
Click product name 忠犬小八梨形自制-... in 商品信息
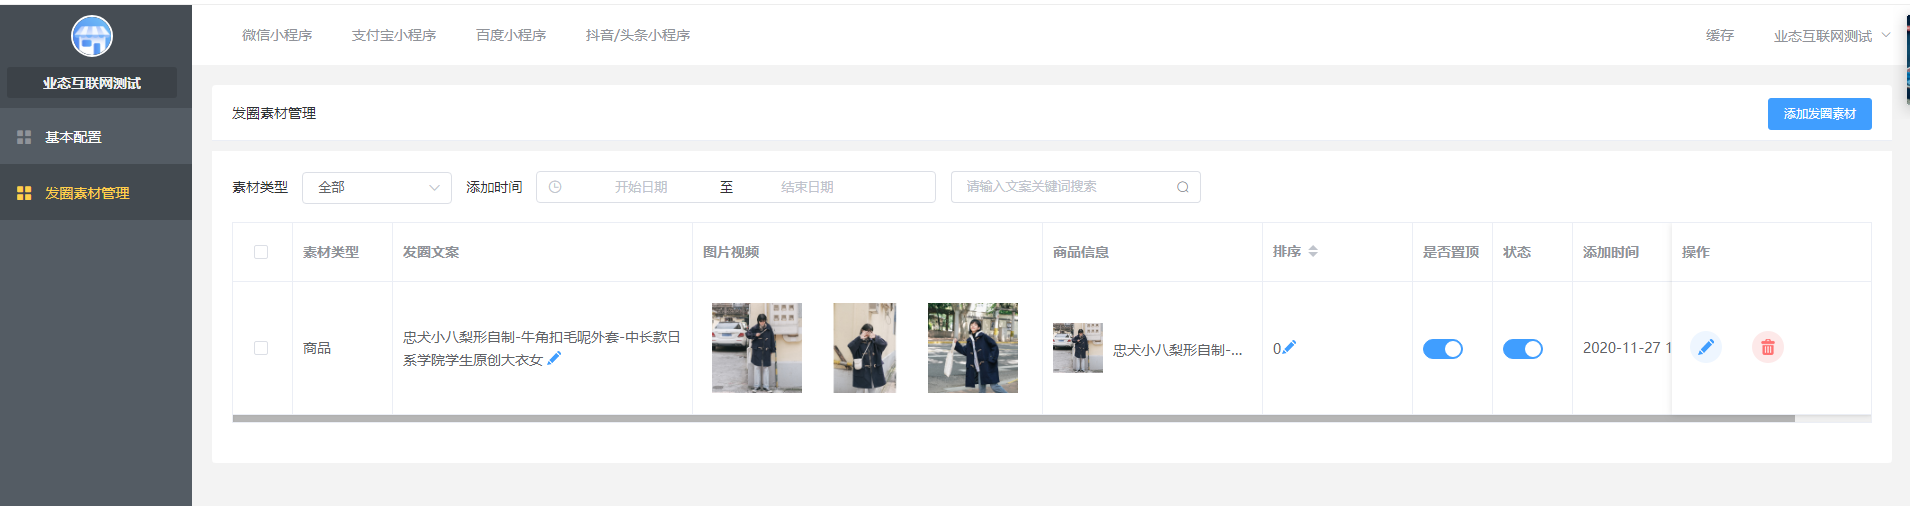pyautogui.click(x=1178, y=350)
